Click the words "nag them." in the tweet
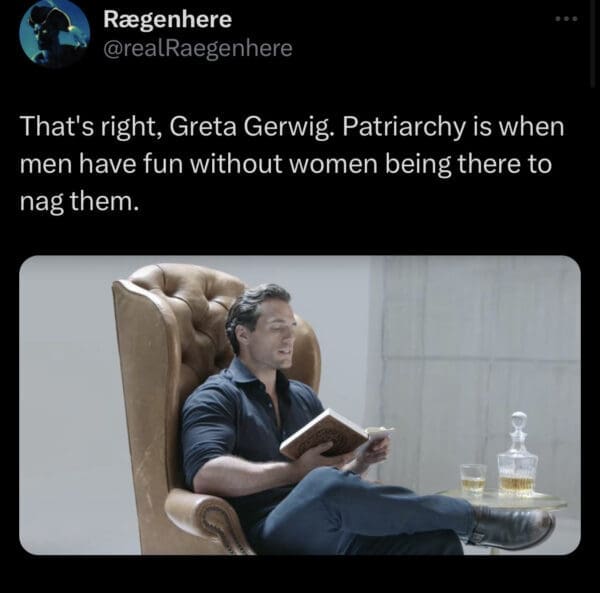Image resolution: width=600 pixels, height=593 pixels. [x=79, y=201]
